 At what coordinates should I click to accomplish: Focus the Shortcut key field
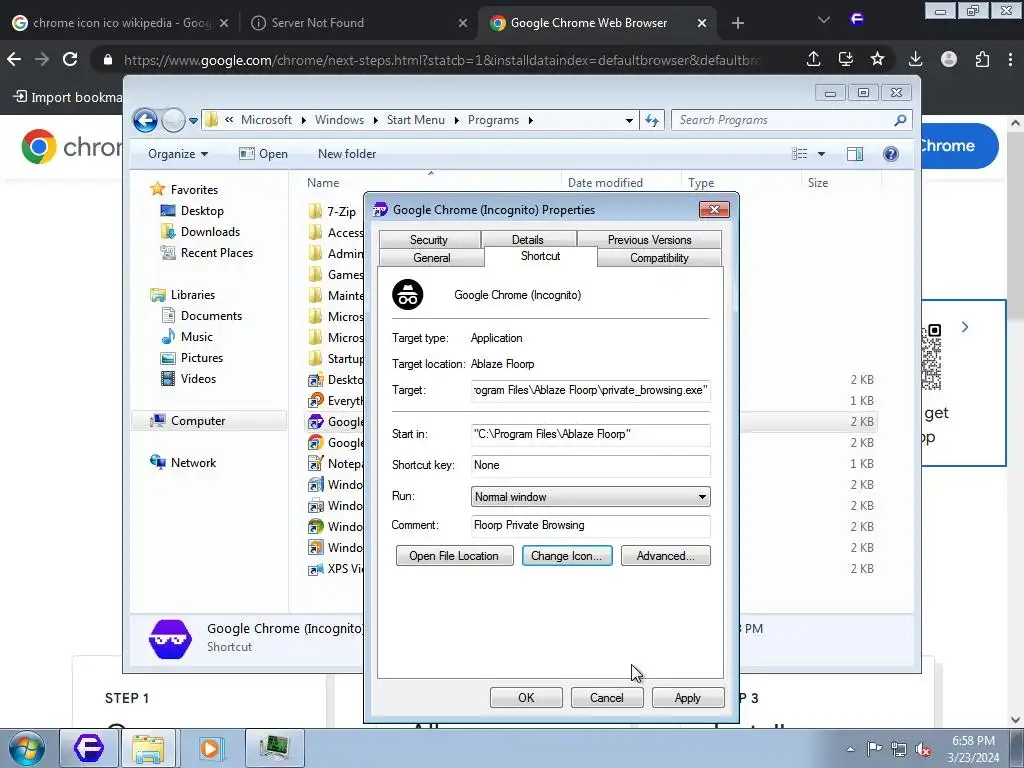[x=590, y=465]
